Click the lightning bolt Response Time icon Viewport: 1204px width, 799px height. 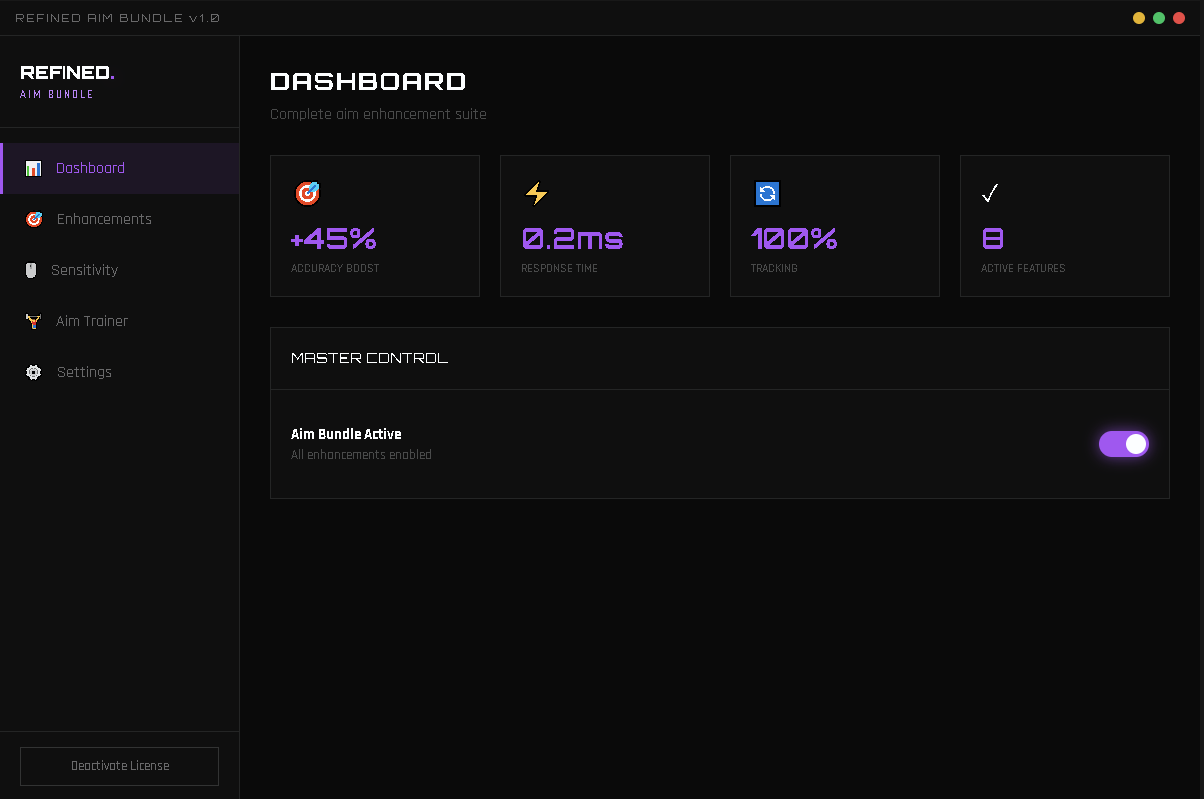pos(537,193)
